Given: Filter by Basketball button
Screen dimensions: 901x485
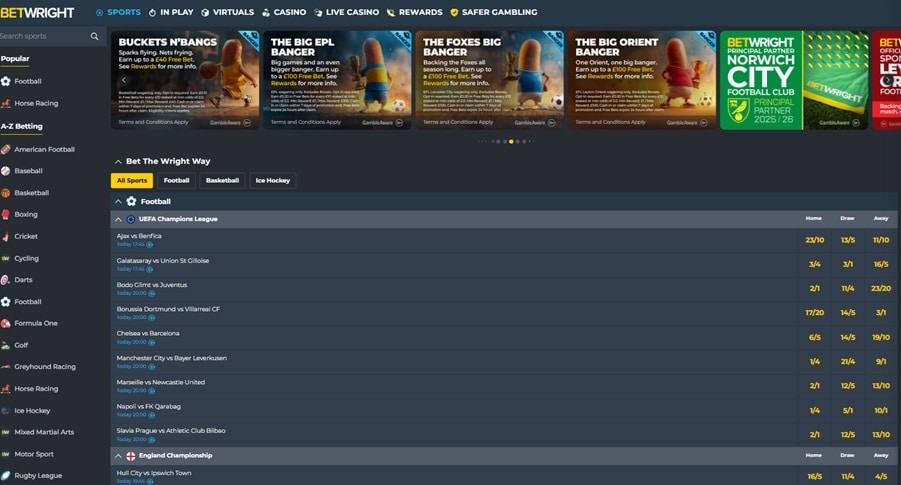Looking at the screenshot, I should click(x=222, y=180).
